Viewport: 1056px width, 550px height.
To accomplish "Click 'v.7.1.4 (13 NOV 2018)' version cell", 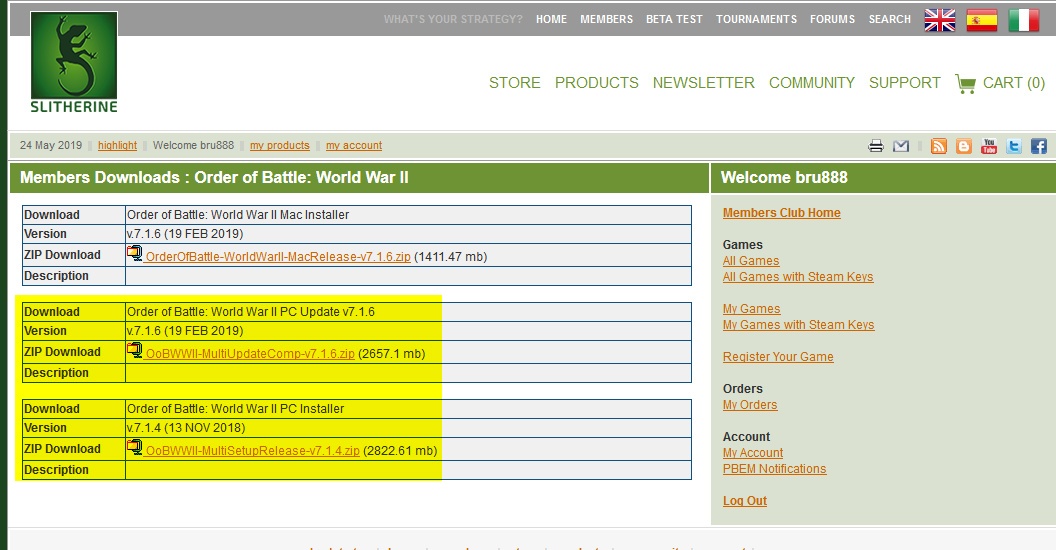I will pos(408,427).
